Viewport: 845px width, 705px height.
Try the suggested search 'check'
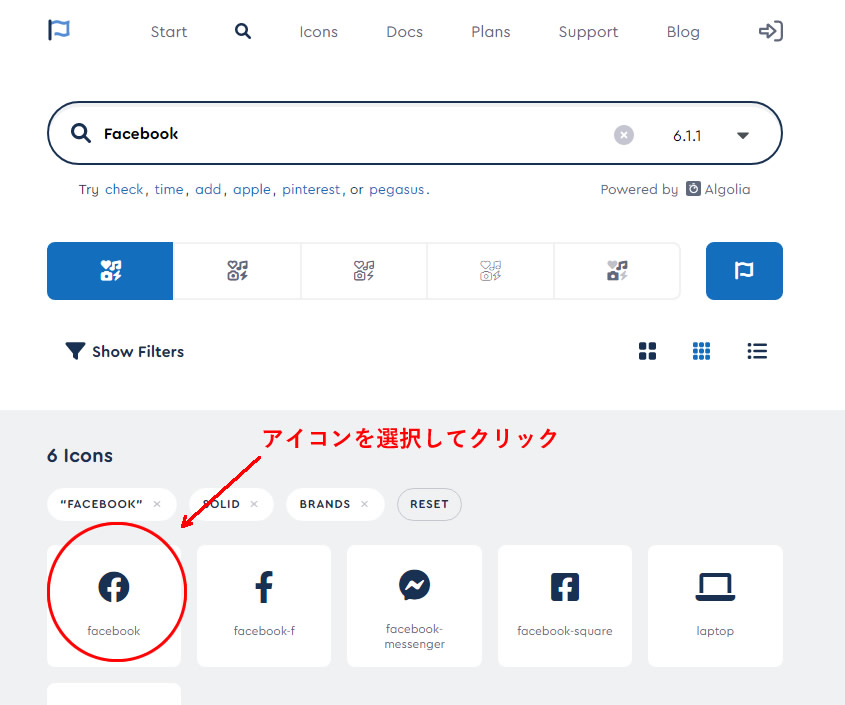pos(124,190)
